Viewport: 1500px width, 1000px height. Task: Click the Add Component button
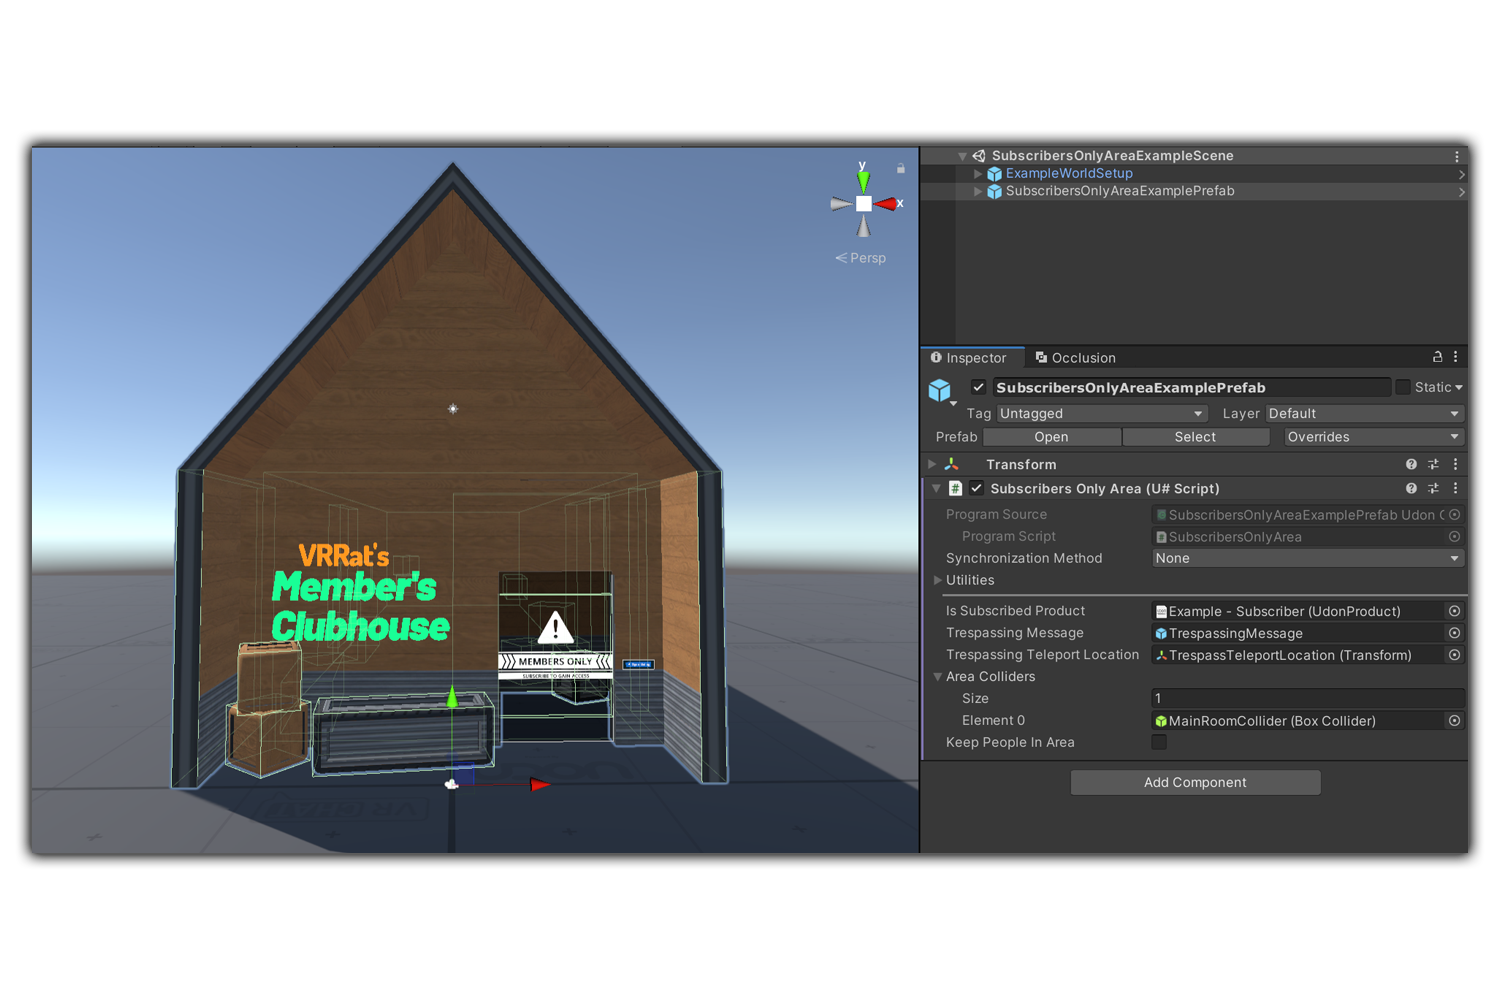tap(1195, 782)
